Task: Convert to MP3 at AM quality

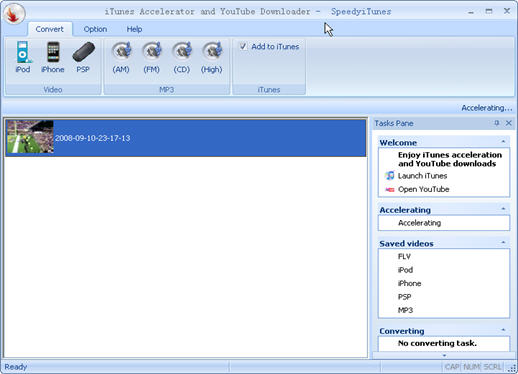Action: [121, 57]
